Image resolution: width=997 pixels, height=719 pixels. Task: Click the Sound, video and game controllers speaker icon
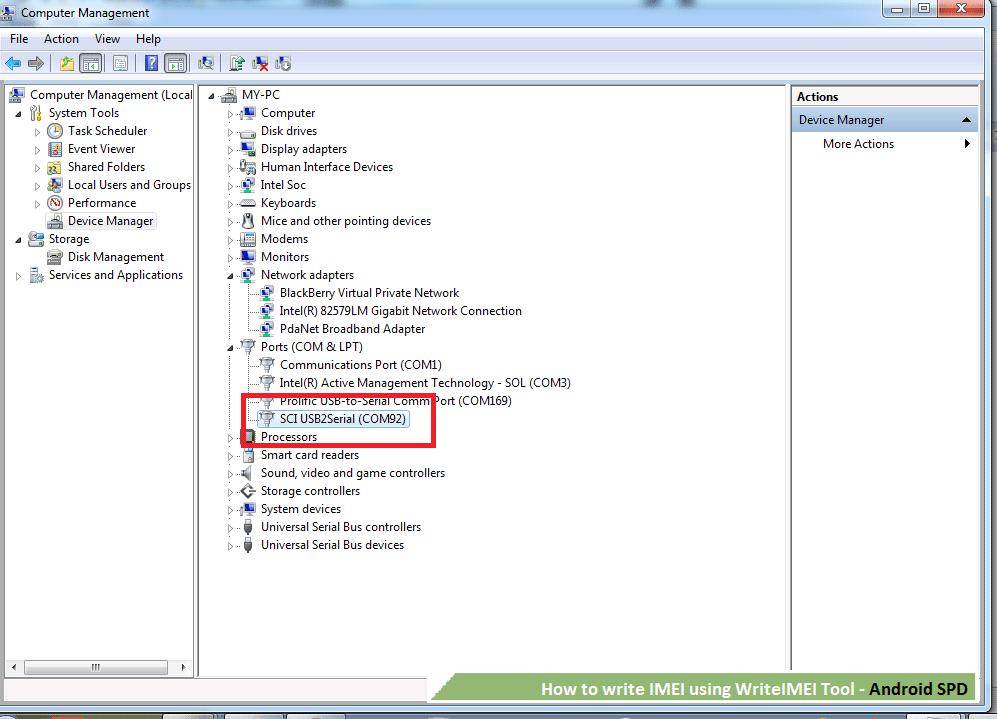247,473
